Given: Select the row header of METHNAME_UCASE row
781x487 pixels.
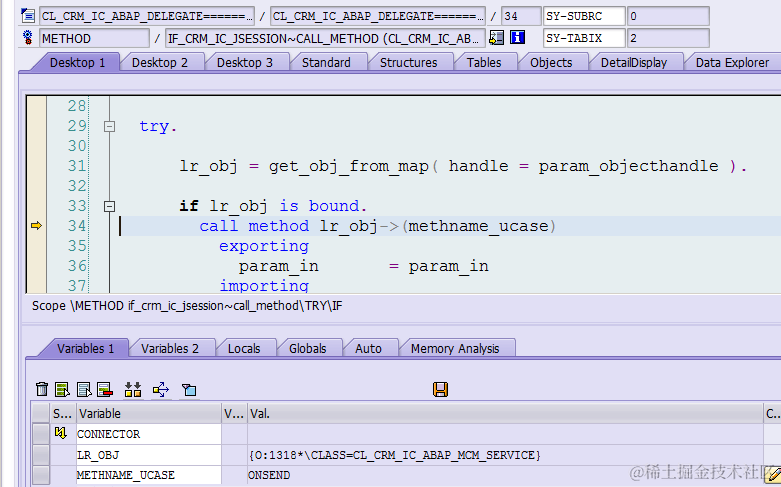Looking at the screenshot, I should (41, 475).
